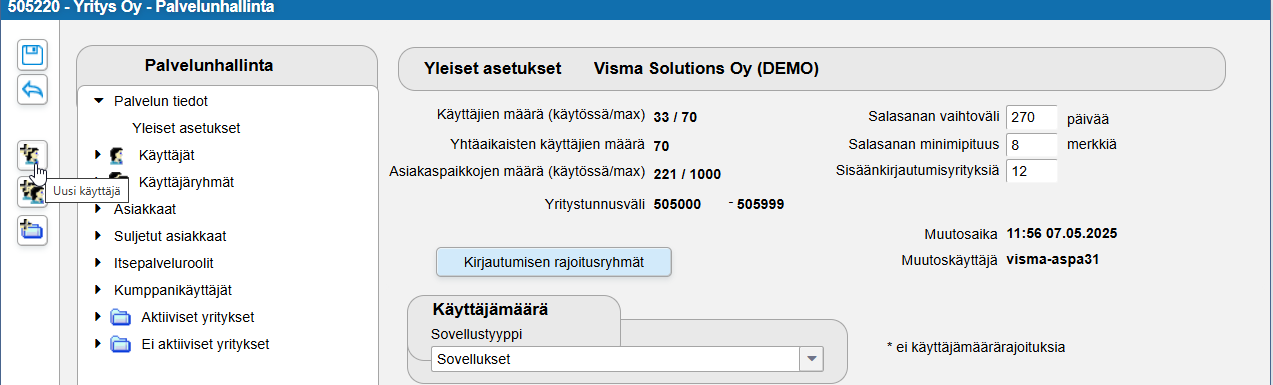
Task: Expand the Suljetut asiakkaat node
Action: 98,236
